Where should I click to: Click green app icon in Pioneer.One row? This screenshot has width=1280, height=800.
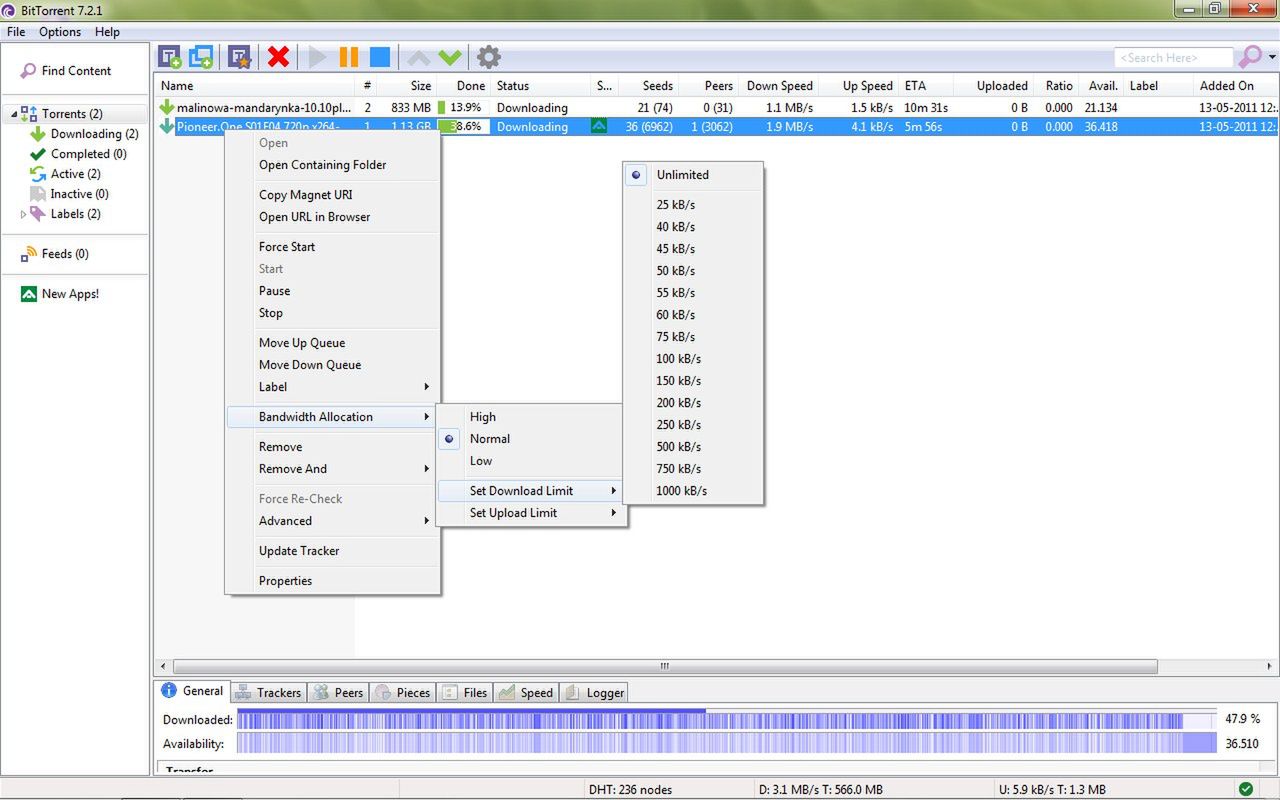(600, 127)
